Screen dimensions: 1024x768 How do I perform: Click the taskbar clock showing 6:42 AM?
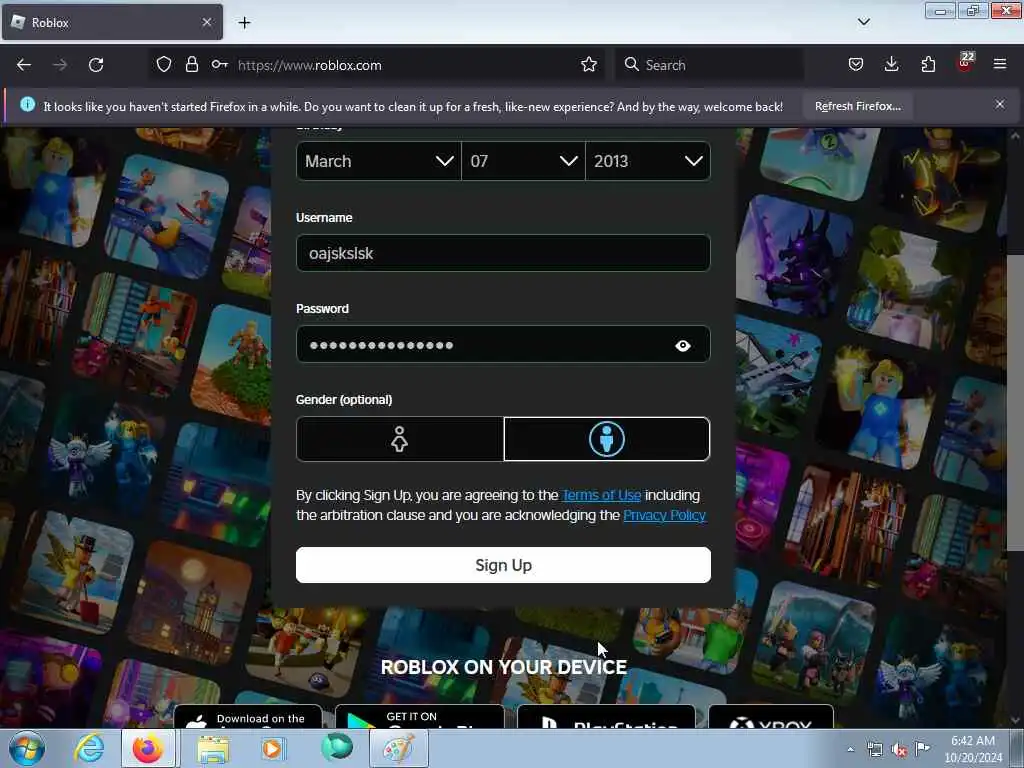973,749
